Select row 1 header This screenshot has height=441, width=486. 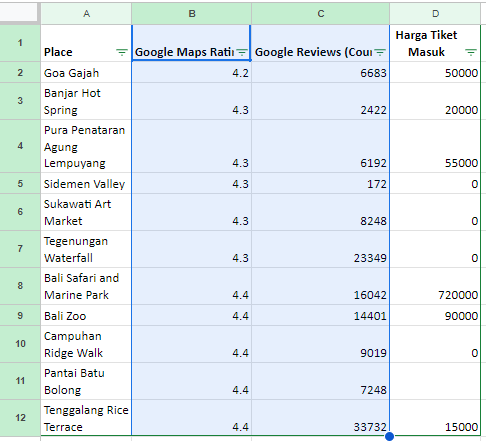pos(20,43)
